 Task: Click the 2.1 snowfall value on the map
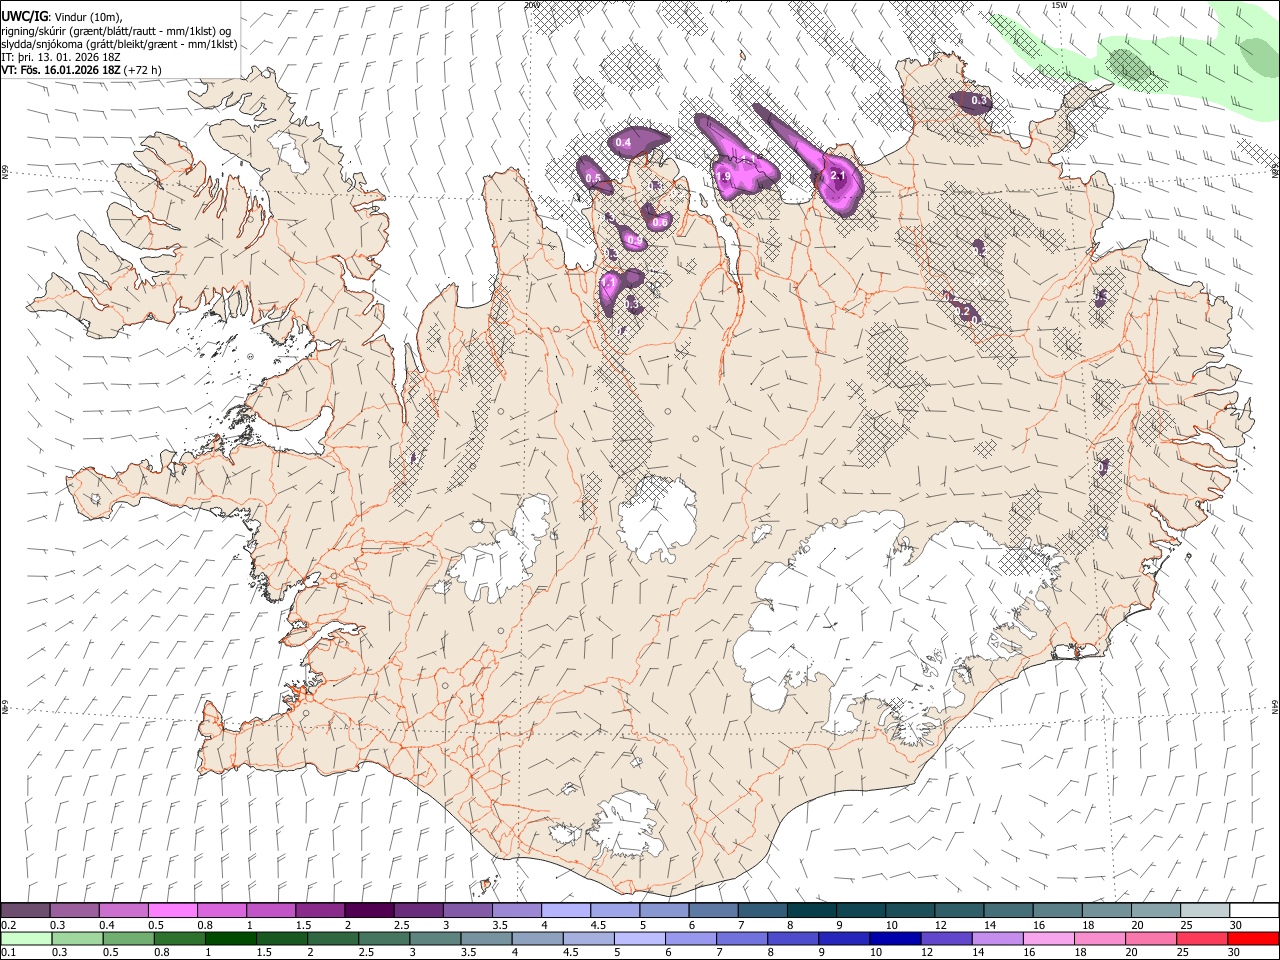click(838, 176)
